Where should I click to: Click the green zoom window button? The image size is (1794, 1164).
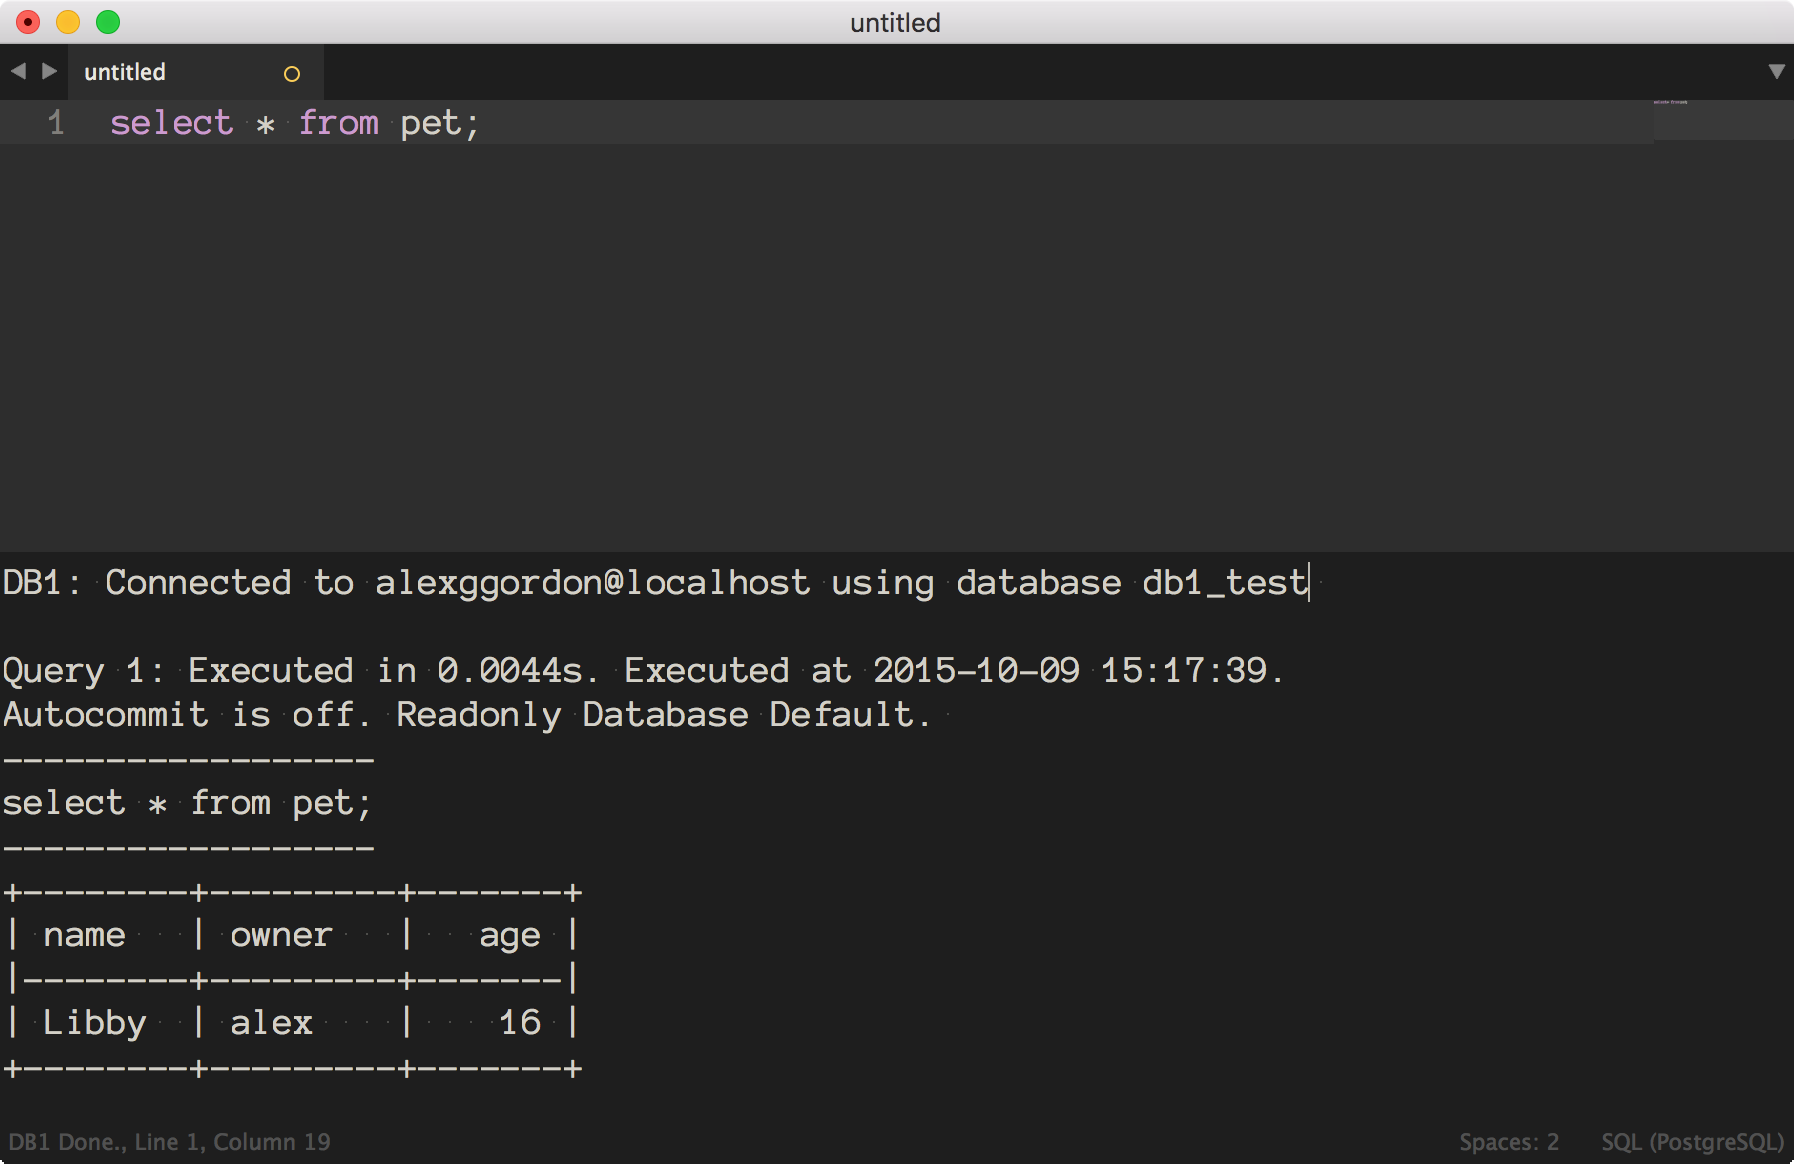tap(108, 22)
